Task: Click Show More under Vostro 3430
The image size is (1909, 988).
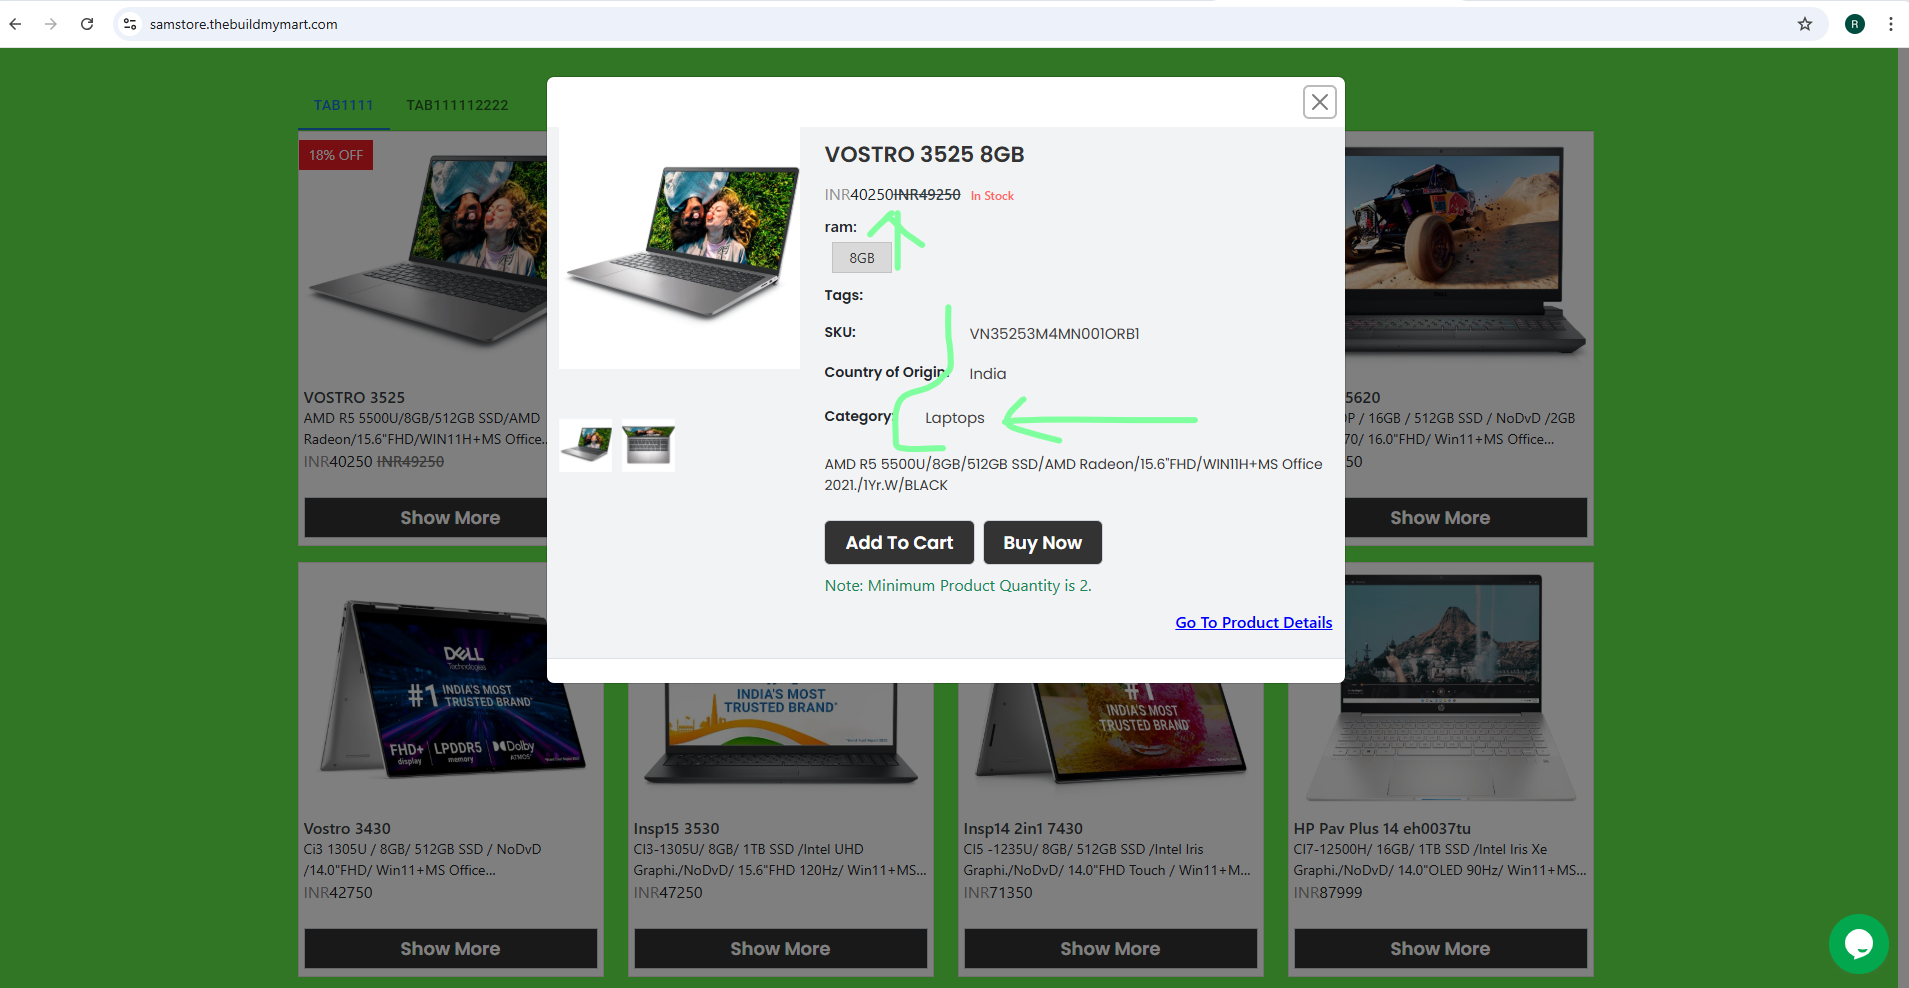Action: coord(451,949)
